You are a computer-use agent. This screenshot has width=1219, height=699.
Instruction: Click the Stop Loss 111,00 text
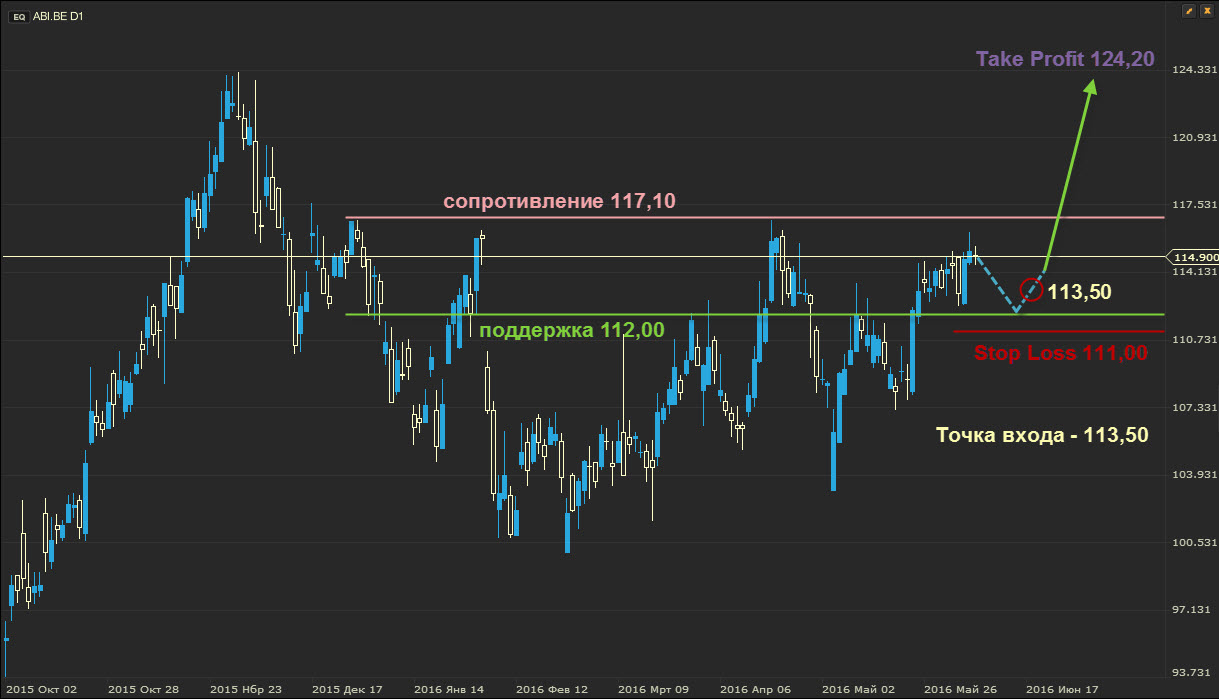1060,352
